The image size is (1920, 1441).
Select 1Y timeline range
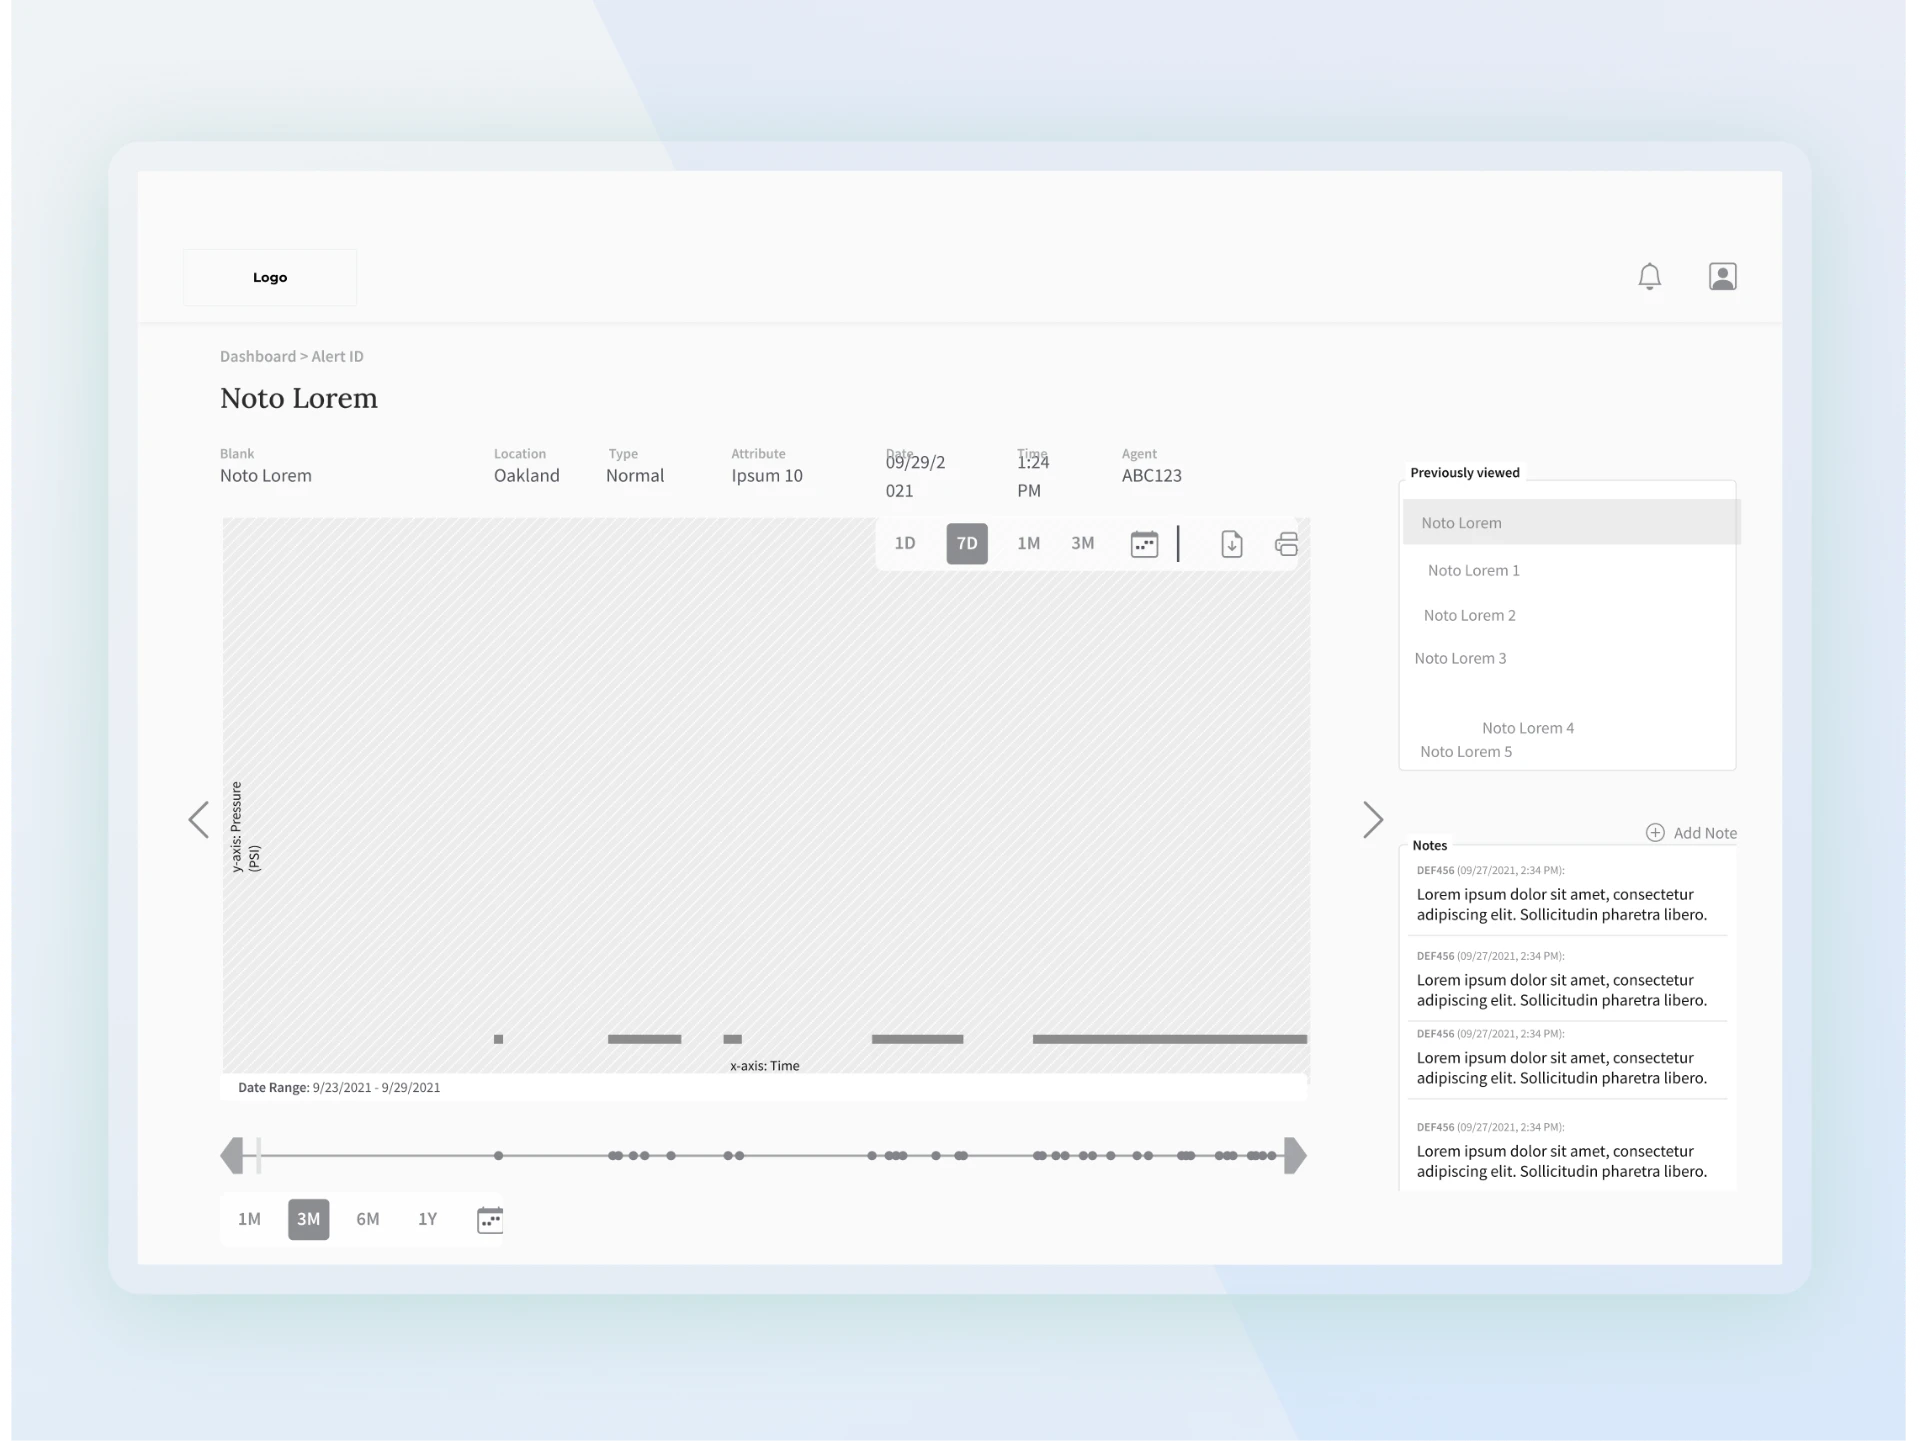coord(428,1219)
